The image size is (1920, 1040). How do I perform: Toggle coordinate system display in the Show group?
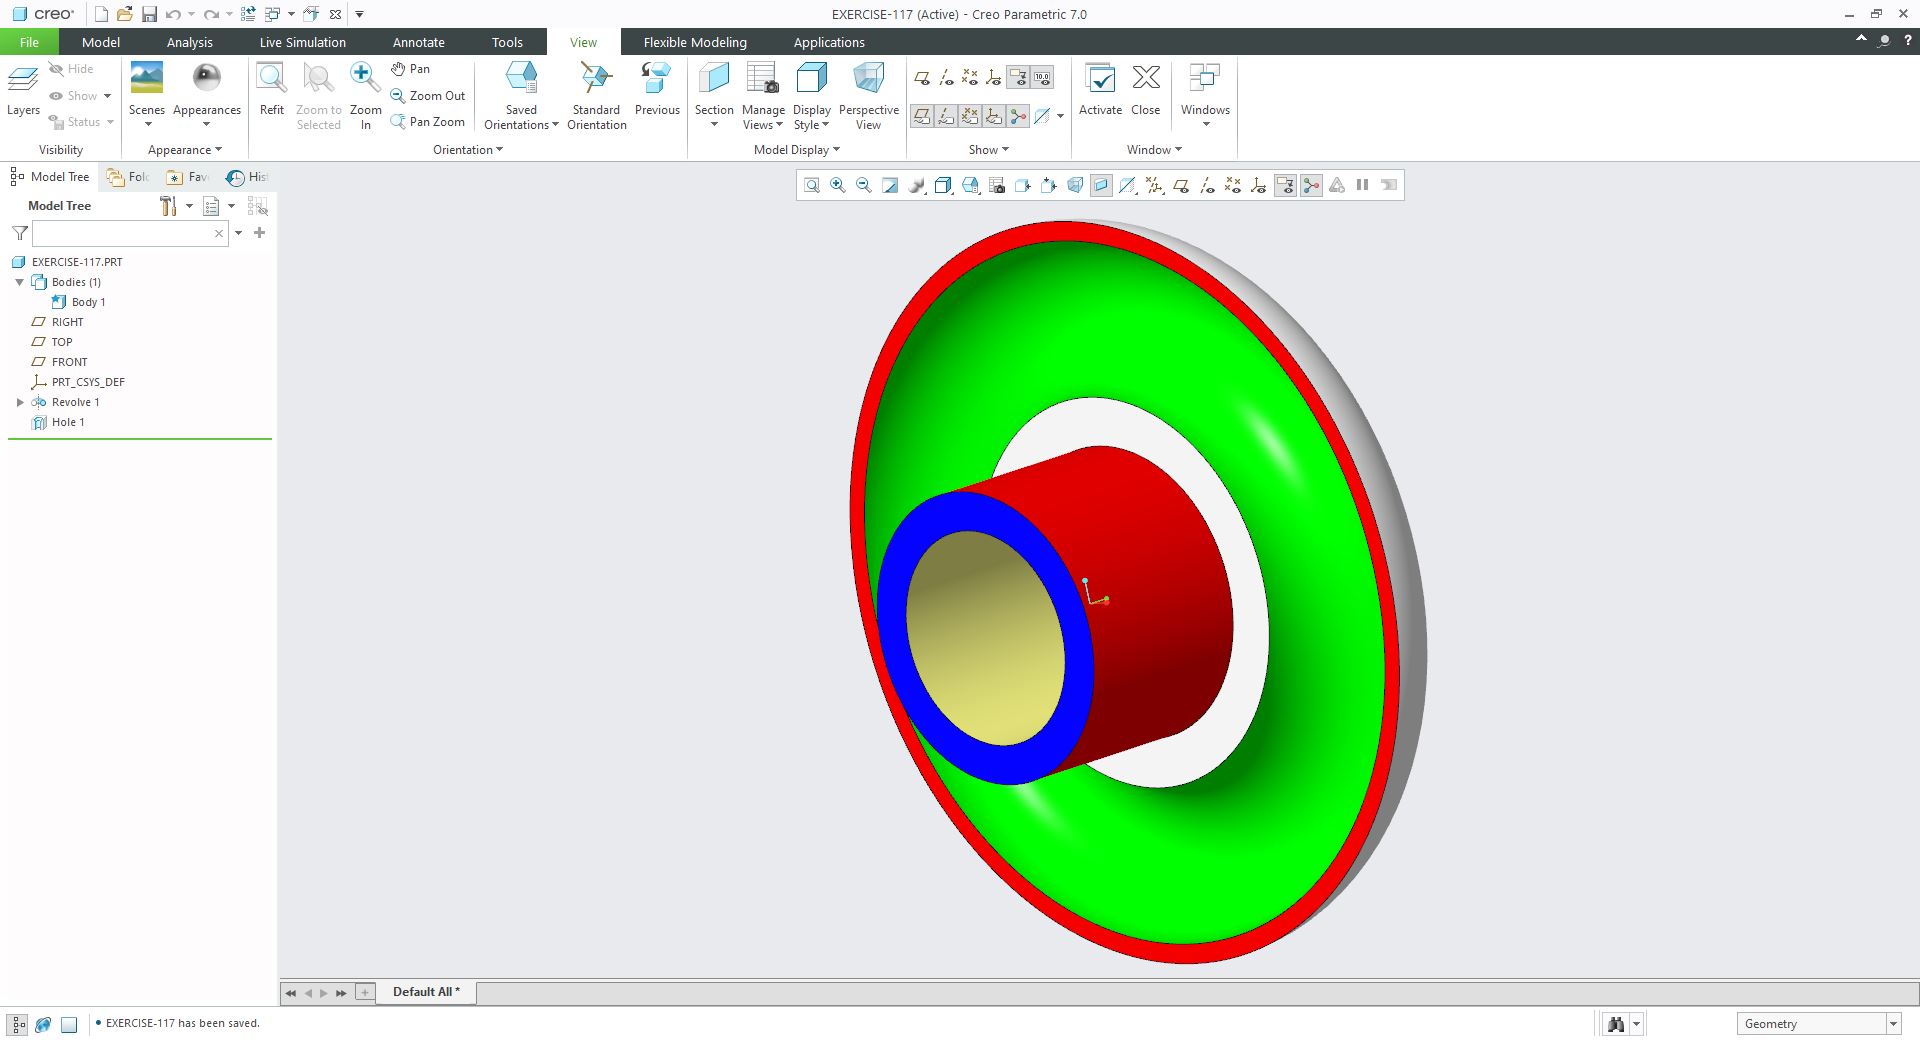coord(994,78)
